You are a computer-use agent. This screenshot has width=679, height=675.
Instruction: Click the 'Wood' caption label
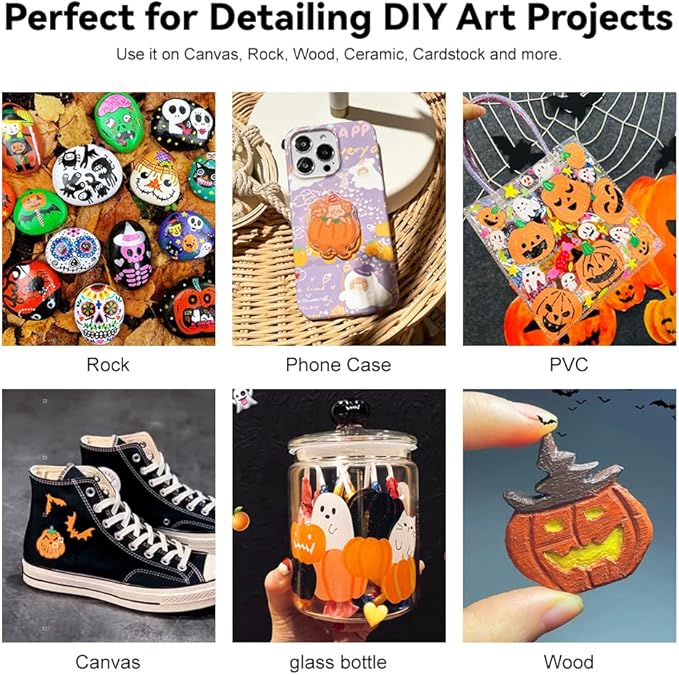point(569,662)
